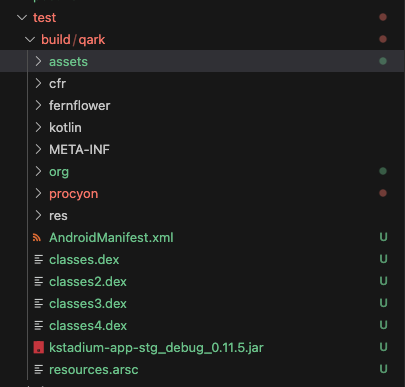The height and width of the screenshot is (387, 405).
Task: Click the git status dot on test row
Action: tap(383, 17)
